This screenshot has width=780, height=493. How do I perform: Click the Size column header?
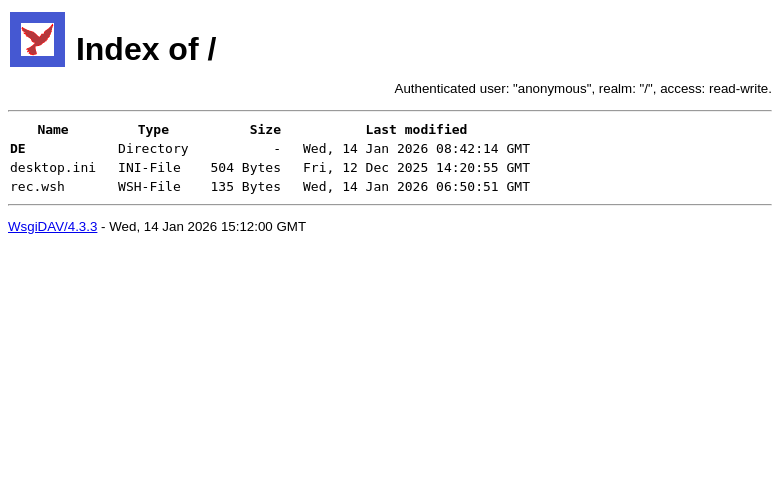point(265,130)
